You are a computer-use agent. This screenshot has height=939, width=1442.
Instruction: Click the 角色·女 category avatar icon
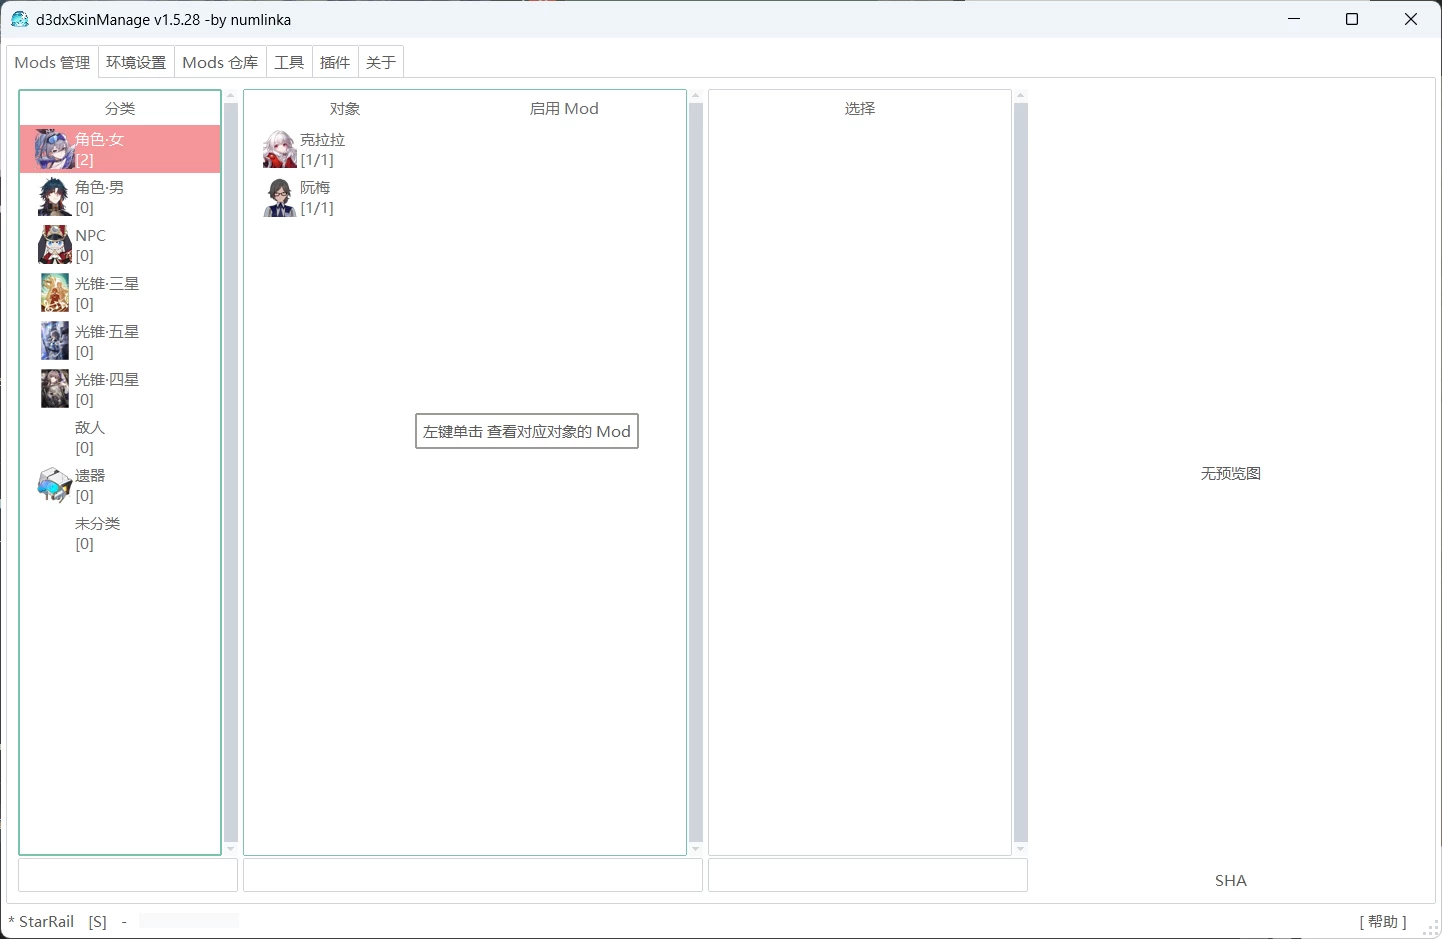click(x=54, y=149)
